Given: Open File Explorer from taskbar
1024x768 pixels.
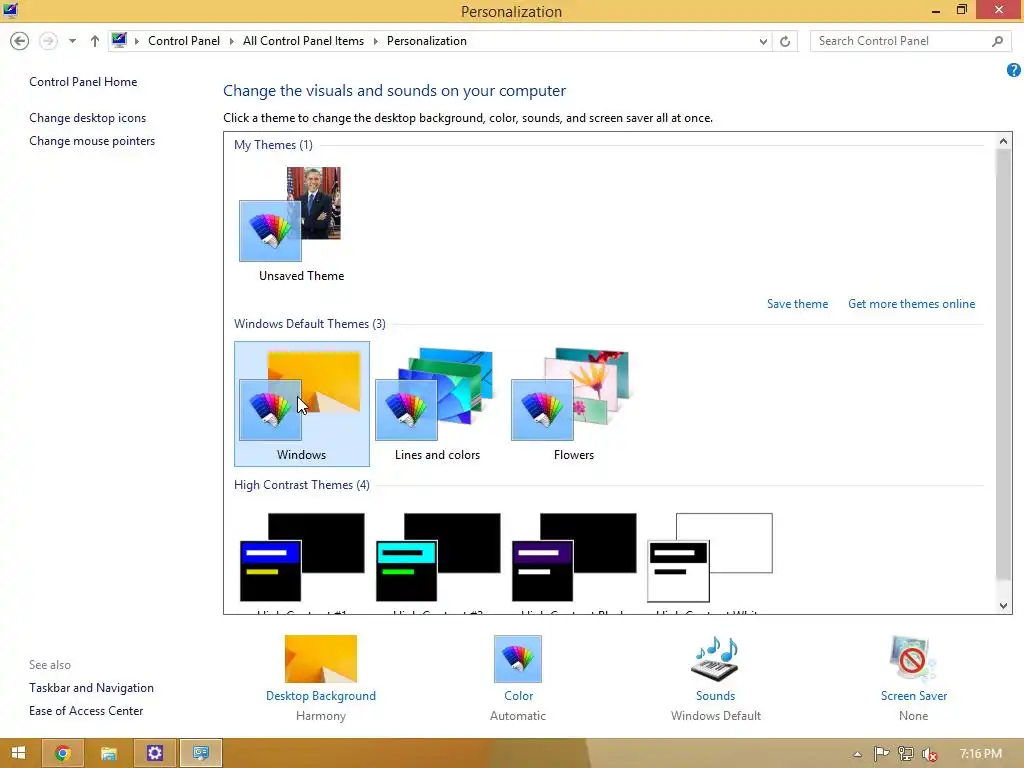Looking at the screenshot, I should click(108, 753).
